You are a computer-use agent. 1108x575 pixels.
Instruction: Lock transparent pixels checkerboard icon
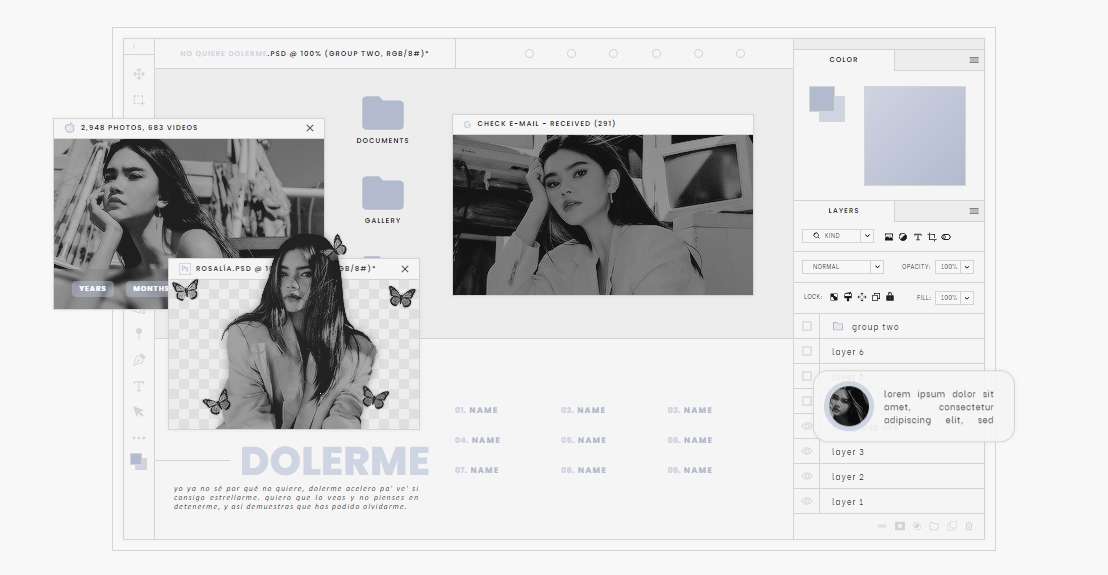(834, 297)
